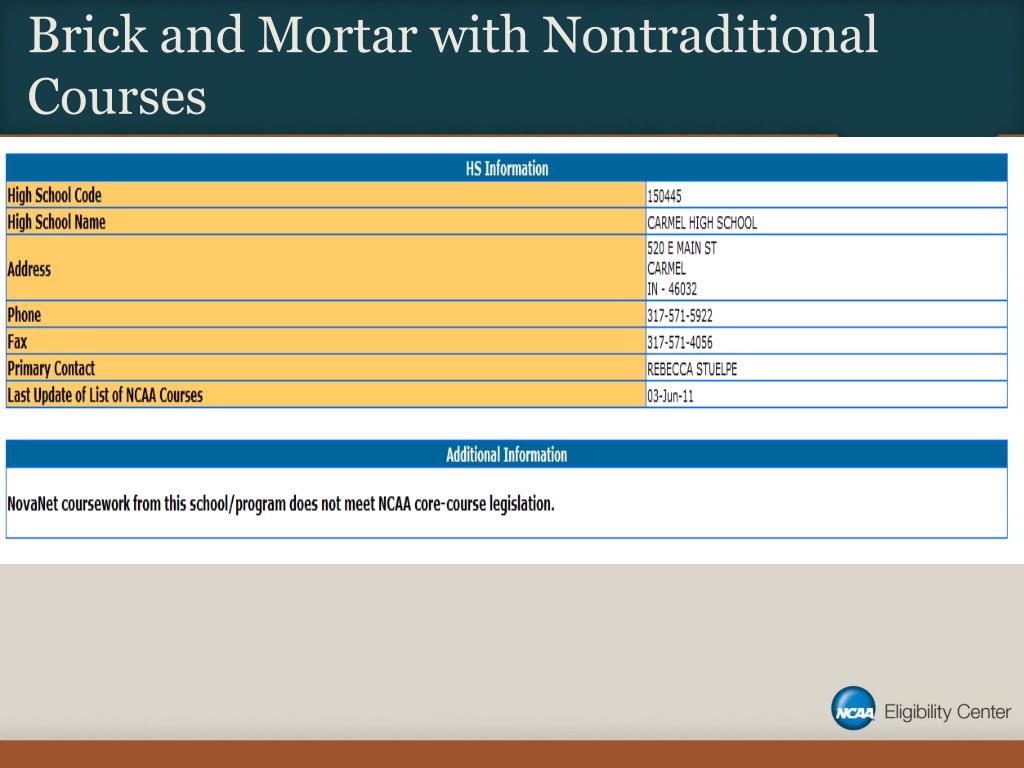Select phone number 317-571-5922

coord(680,315)
